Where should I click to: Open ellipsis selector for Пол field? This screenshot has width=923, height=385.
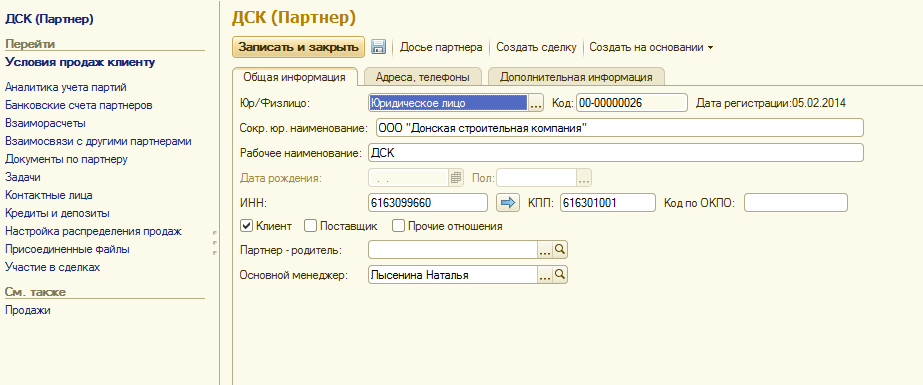[584, 177]
